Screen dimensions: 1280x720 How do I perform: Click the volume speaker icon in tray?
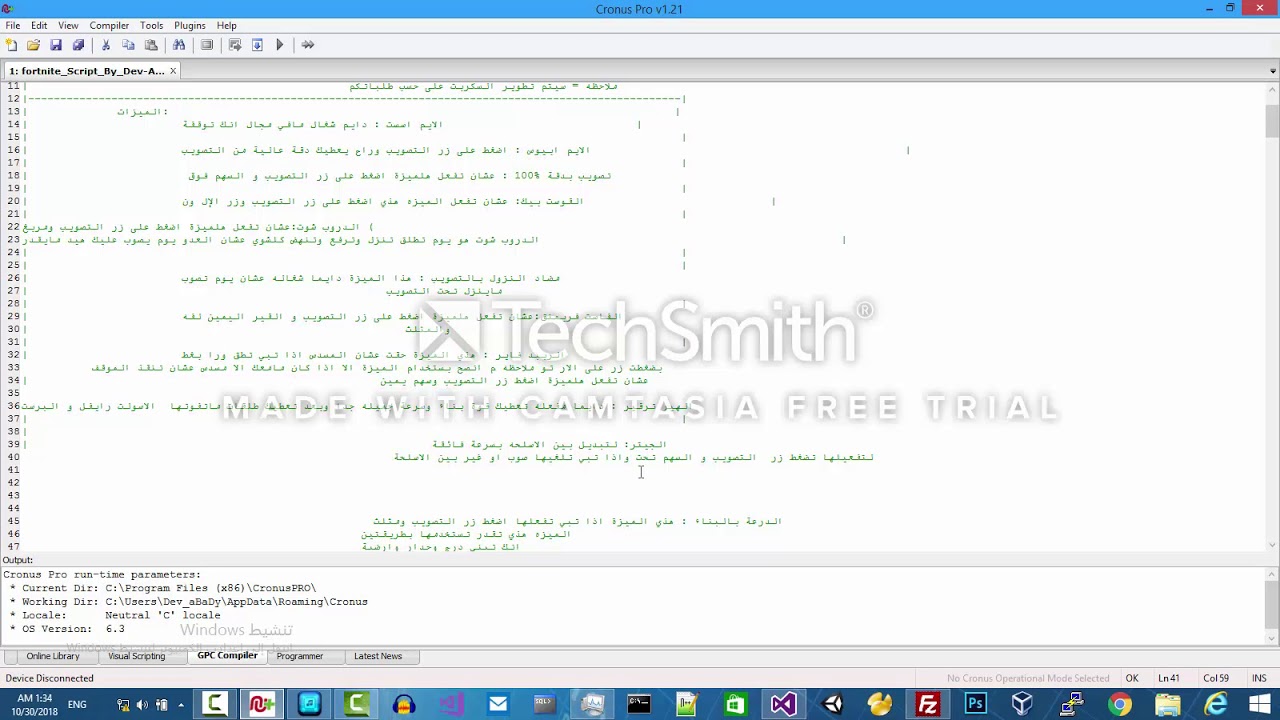tap(141, 705)
